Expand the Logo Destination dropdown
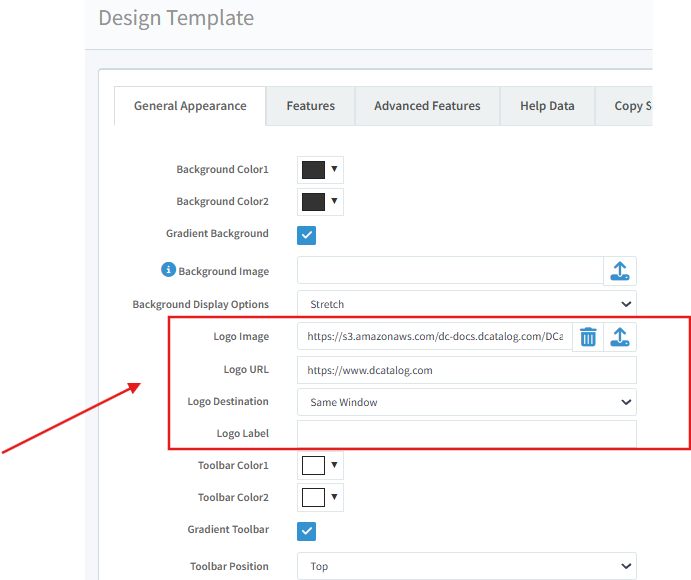The image size is (691, 580). 466,402
